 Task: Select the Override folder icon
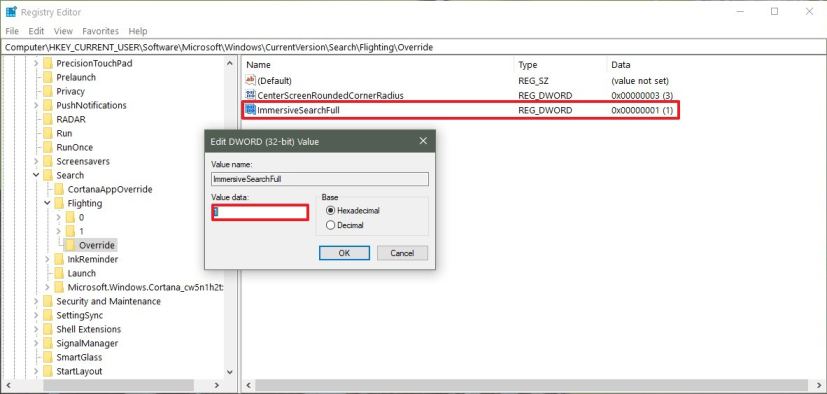point(71,245)
